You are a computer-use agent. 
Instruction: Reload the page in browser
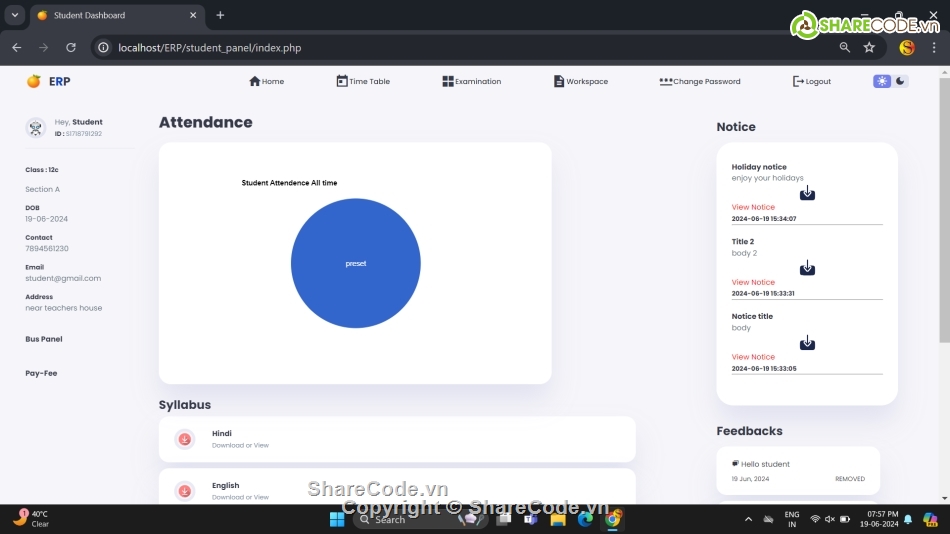click(71, 47)
